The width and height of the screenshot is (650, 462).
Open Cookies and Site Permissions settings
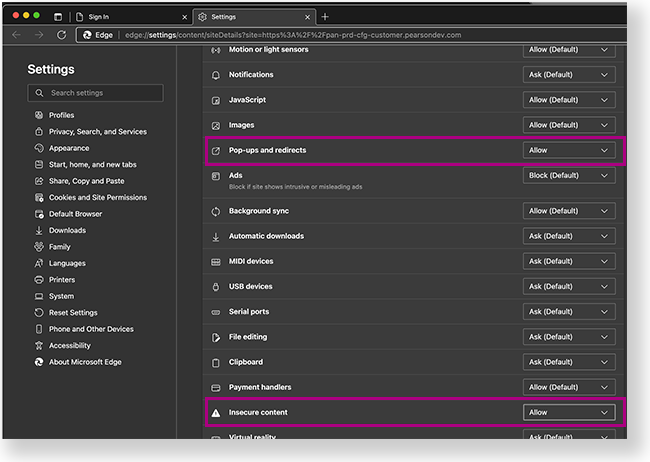[x=97, y=197]
